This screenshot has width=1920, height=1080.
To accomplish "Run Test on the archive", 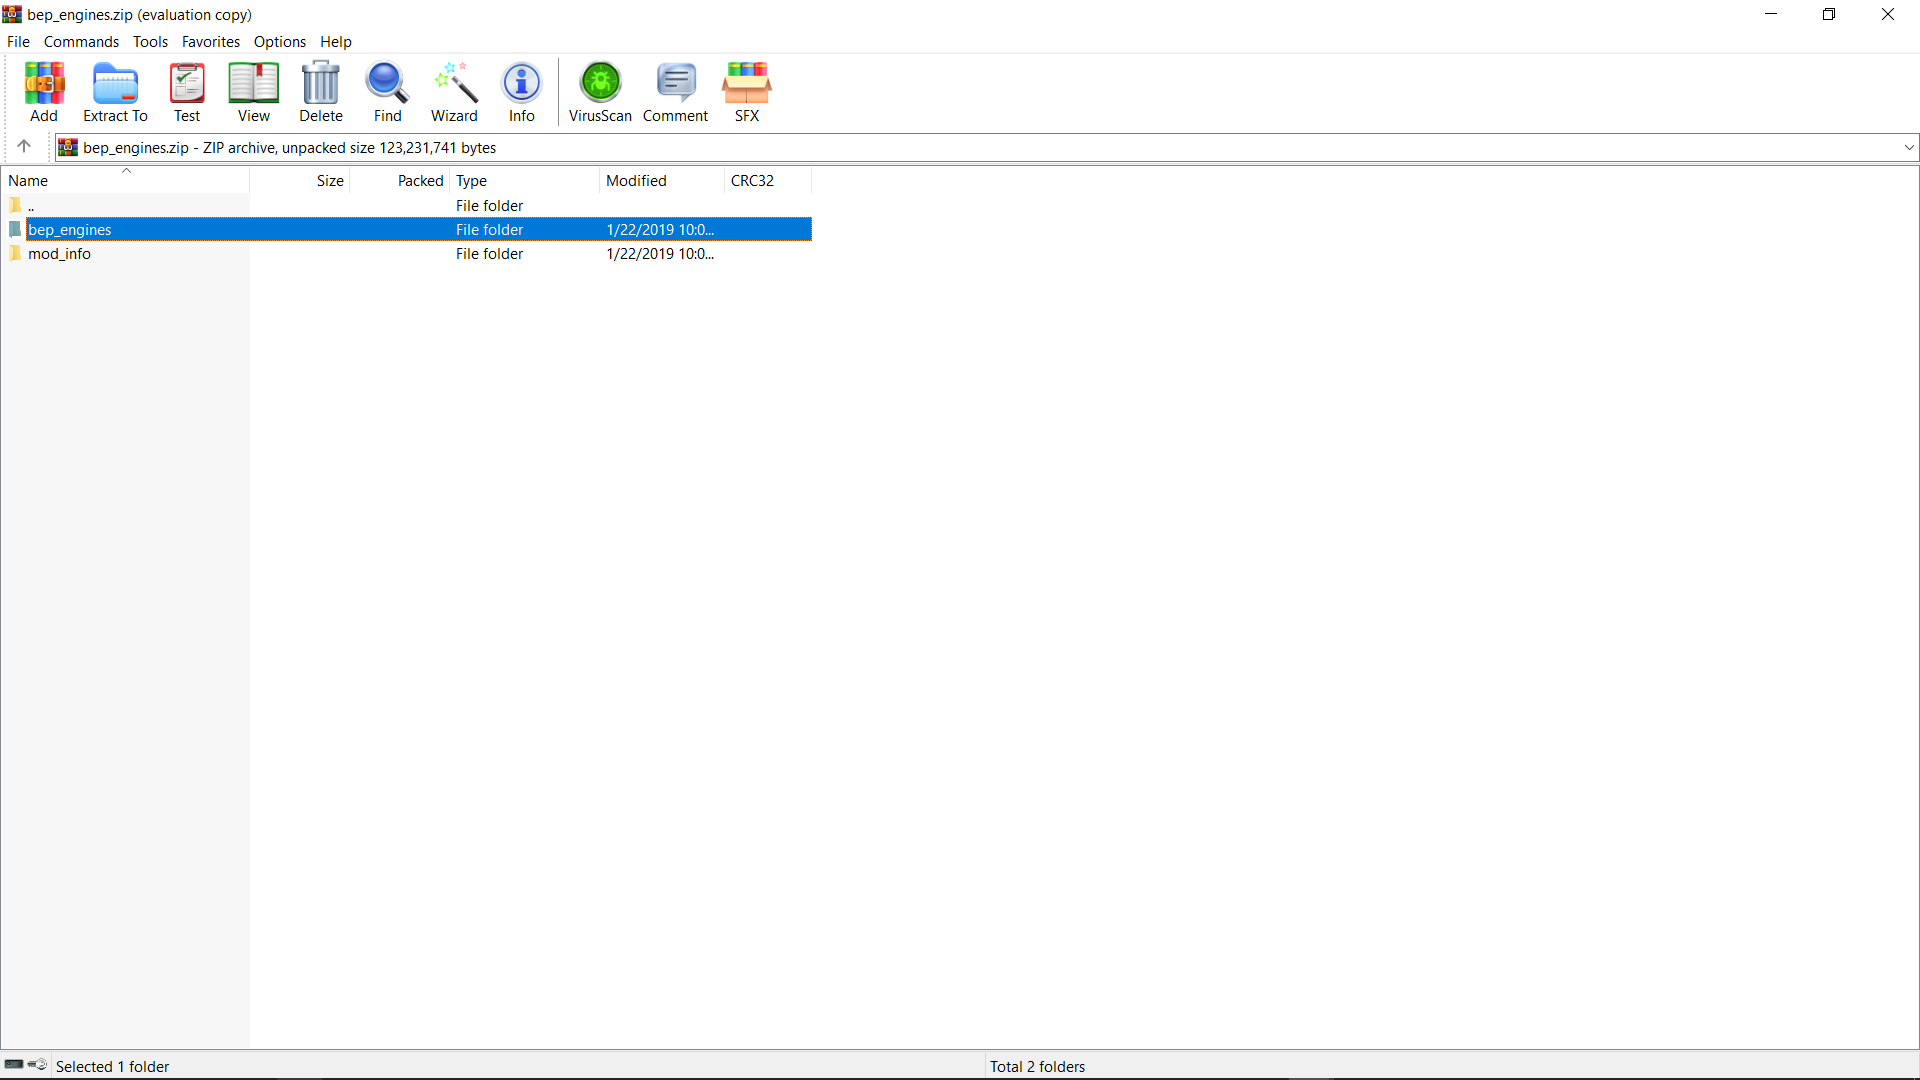I will [187, 92].
